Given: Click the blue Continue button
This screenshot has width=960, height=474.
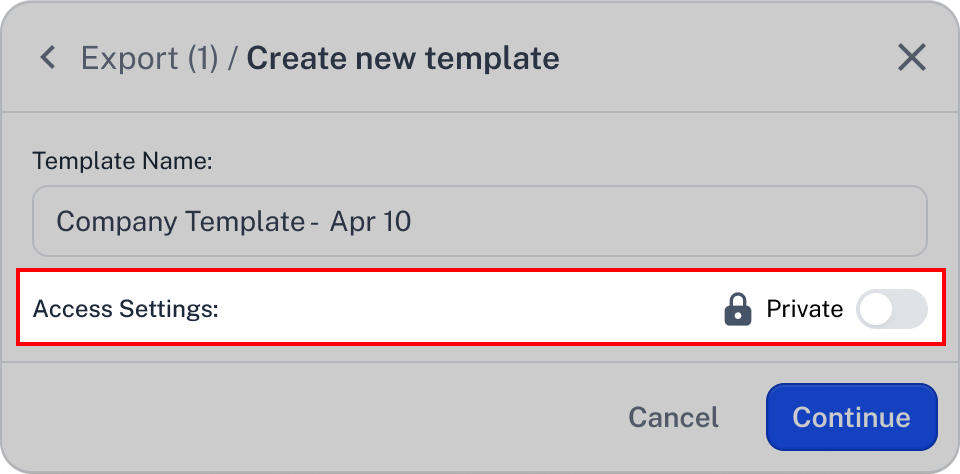Looking at the screenshot, I should pyautogui.click(x=852, y=417).
